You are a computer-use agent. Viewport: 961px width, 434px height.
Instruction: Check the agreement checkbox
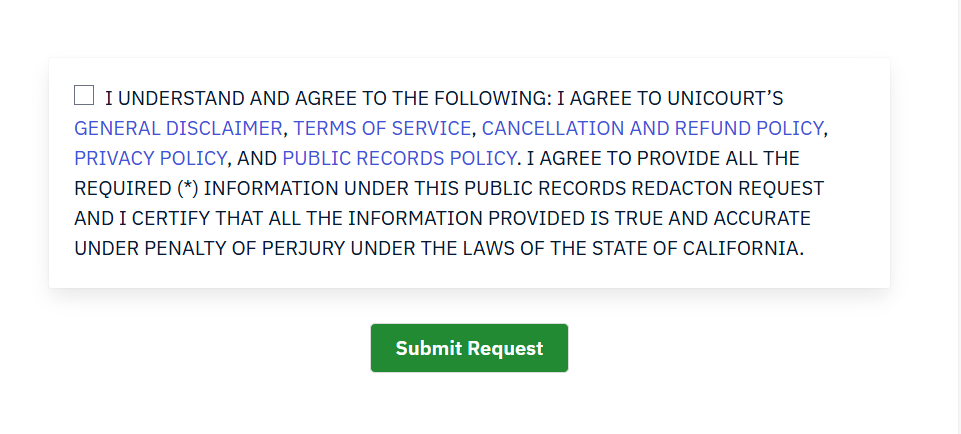pyautogui.click(x=84, y=96)
